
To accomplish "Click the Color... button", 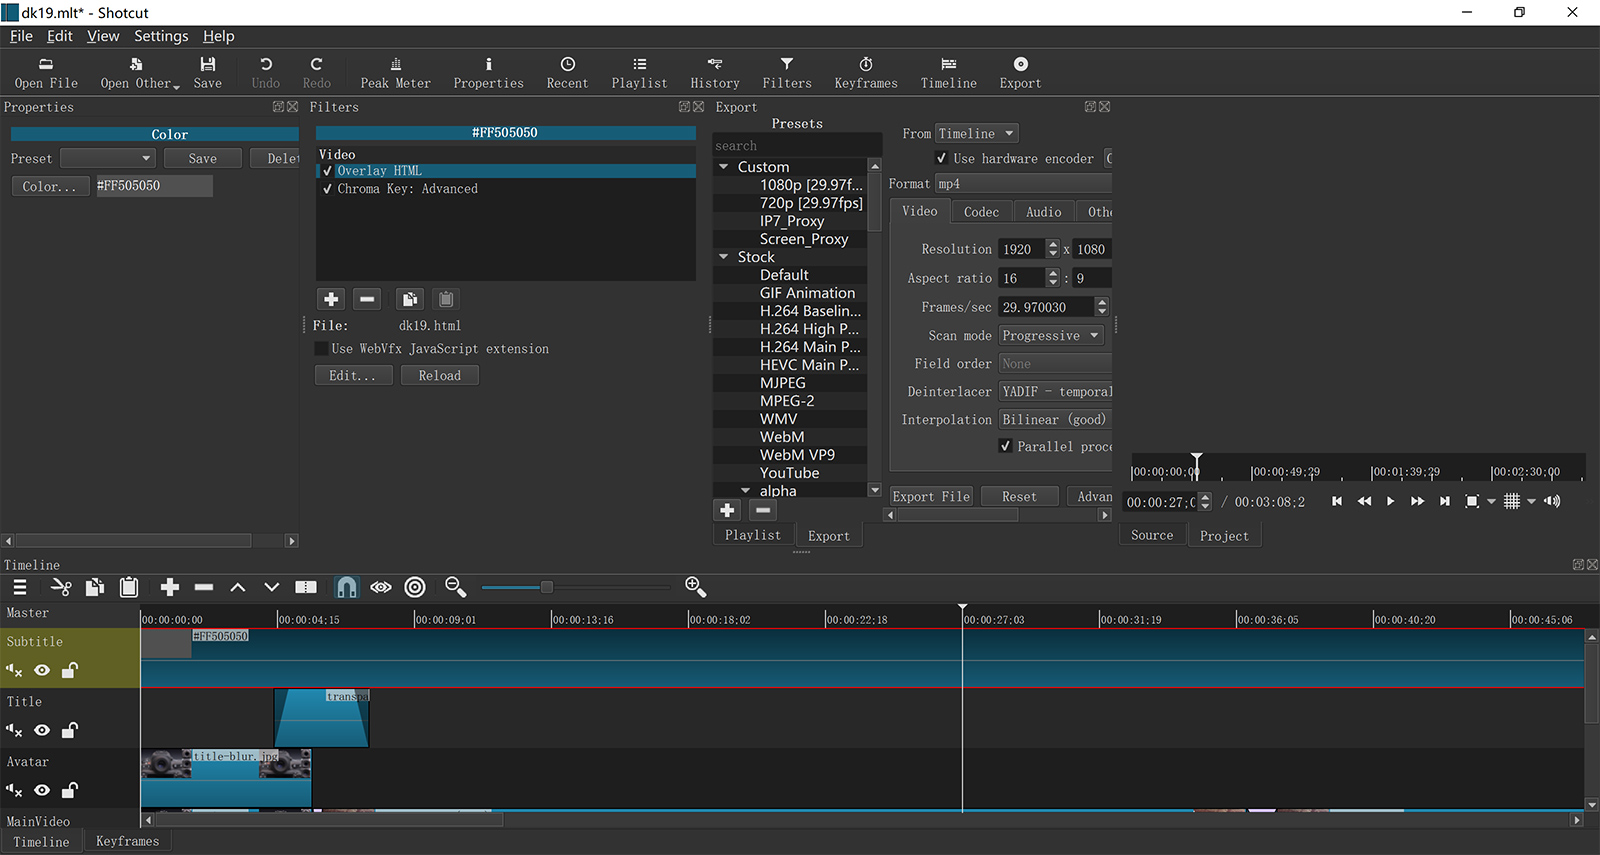I will (49, 186).
